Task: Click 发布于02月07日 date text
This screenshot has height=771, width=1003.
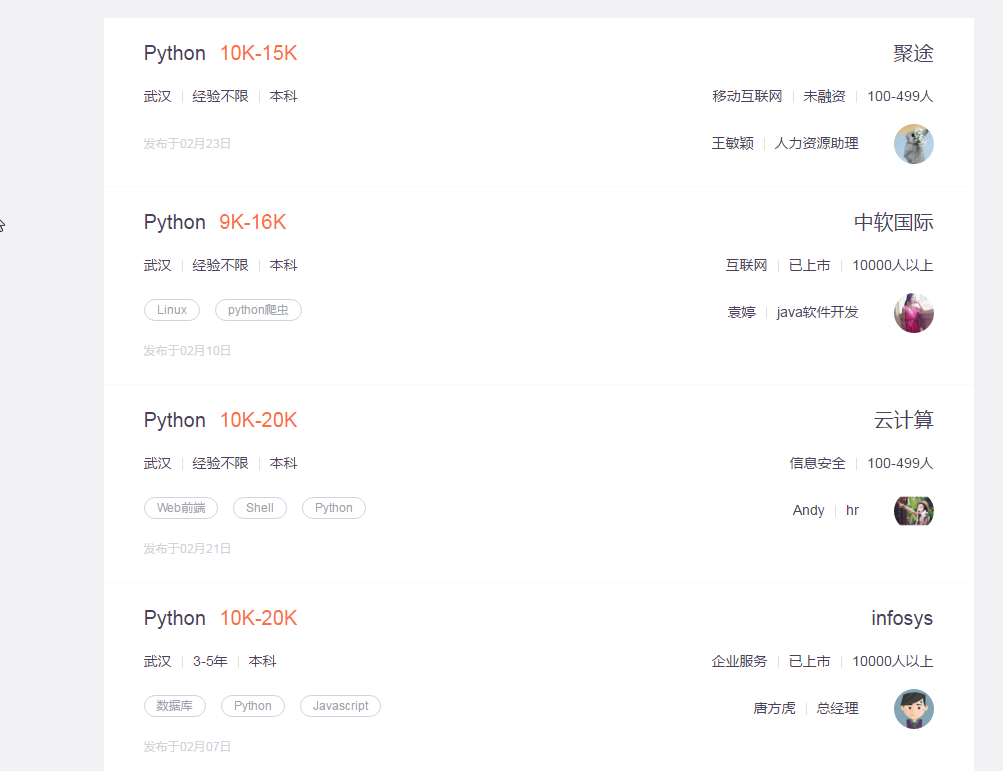Action: 187,747
